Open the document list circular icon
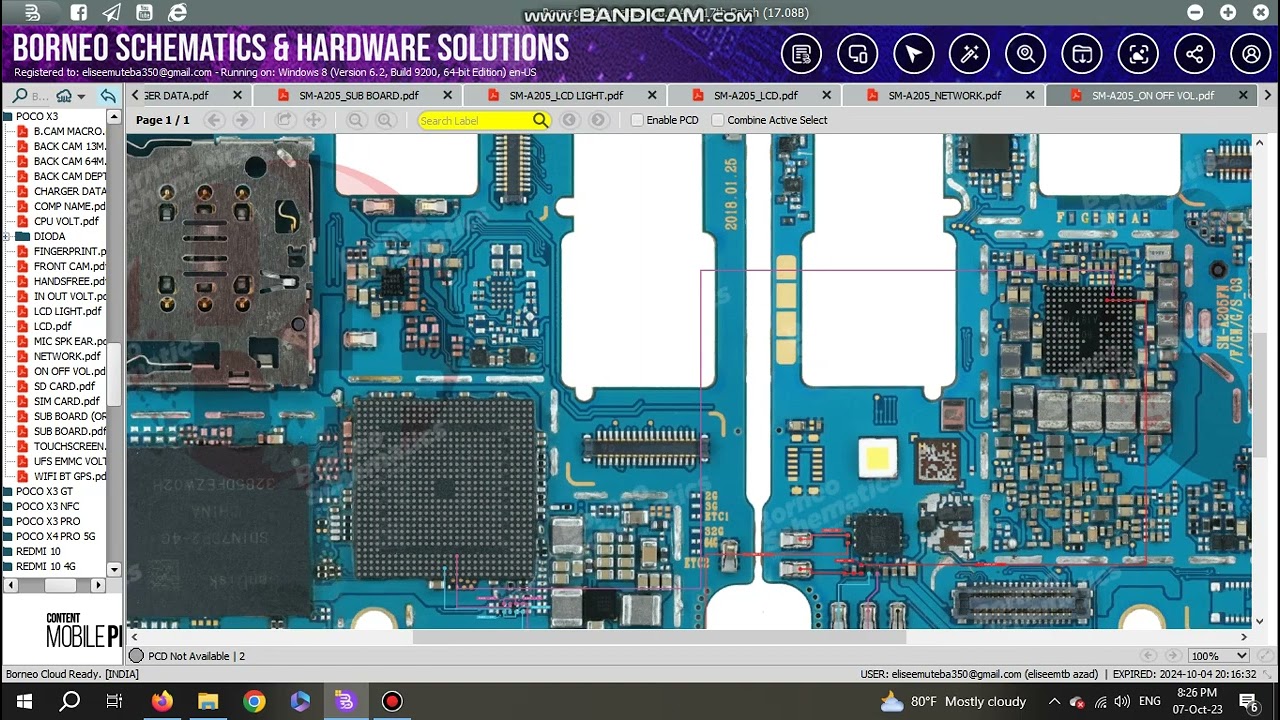The width and height of the screenshot is (1280, 720). pyautogui.click(x=802, y=54)
